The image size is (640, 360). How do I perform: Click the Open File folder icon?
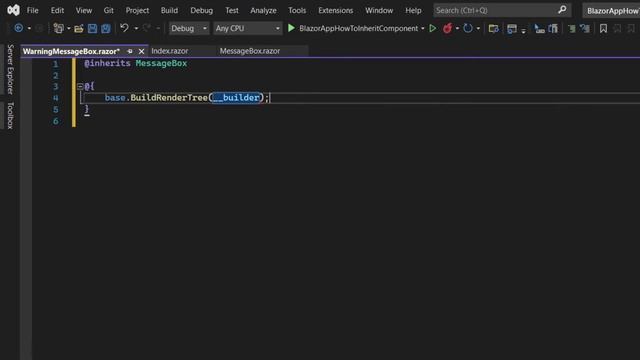(79, 28)
